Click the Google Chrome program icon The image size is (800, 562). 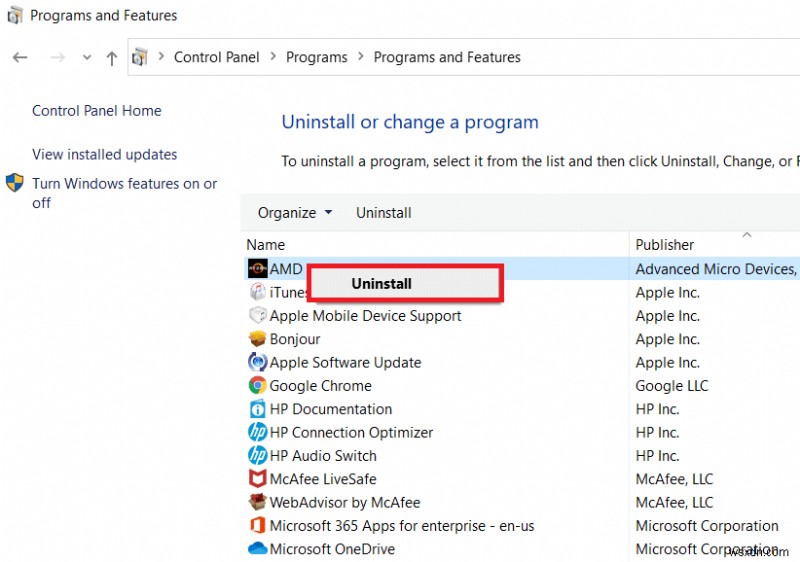point(257,386)
